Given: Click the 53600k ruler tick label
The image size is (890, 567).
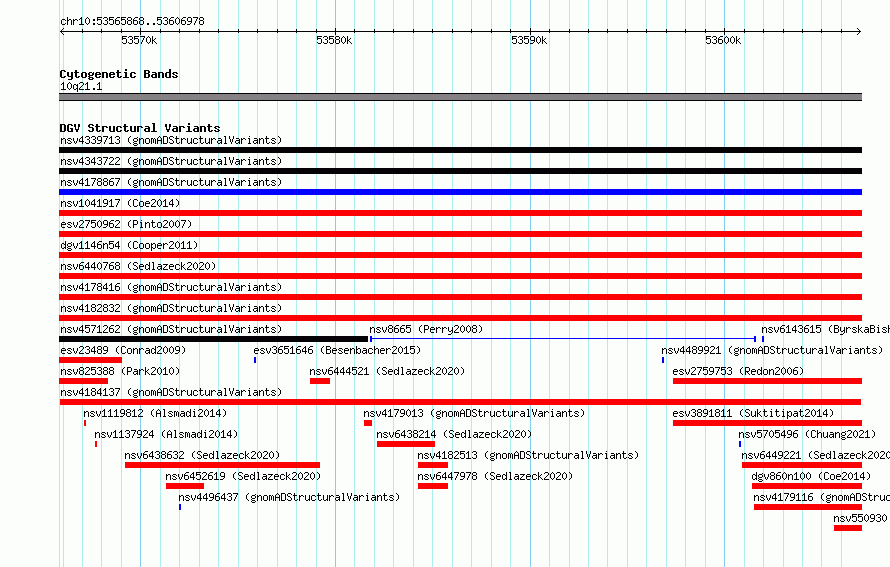Looking at the screenshot, I should (x=723, y=40).
